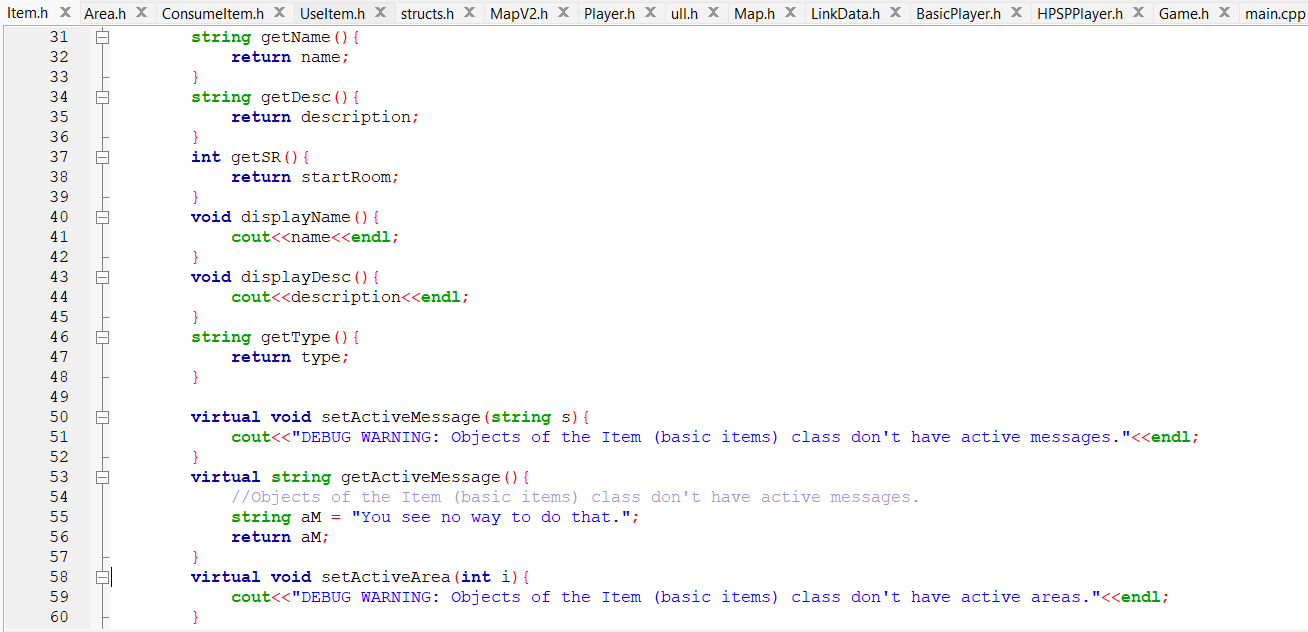Toggle the getType code fold marker
The height and width of the screenshot is (632, 1308).
[x=102, y=337]
